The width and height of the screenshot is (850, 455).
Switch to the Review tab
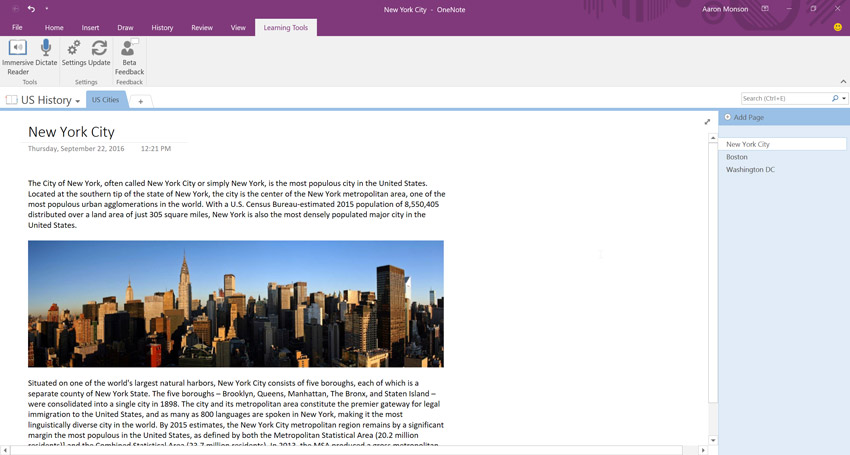pos(202,27)
